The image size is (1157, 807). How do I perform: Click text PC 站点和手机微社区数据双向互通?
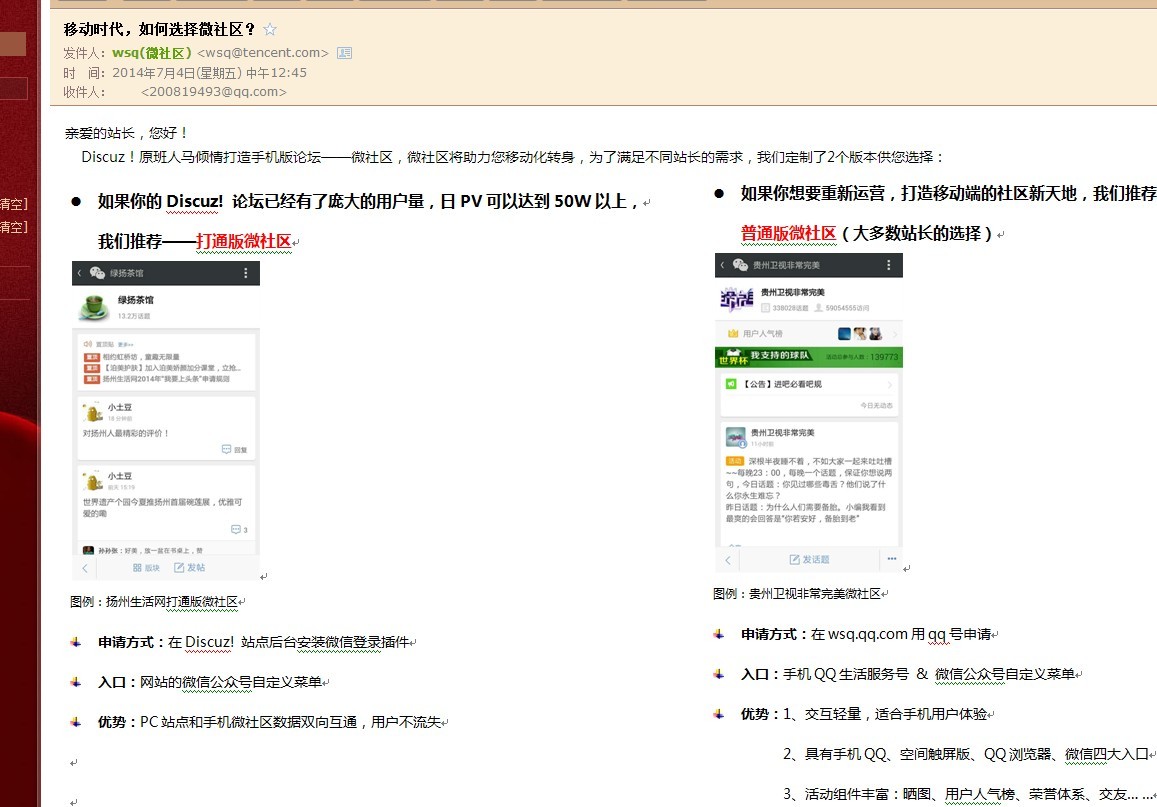tap(249, 722)
